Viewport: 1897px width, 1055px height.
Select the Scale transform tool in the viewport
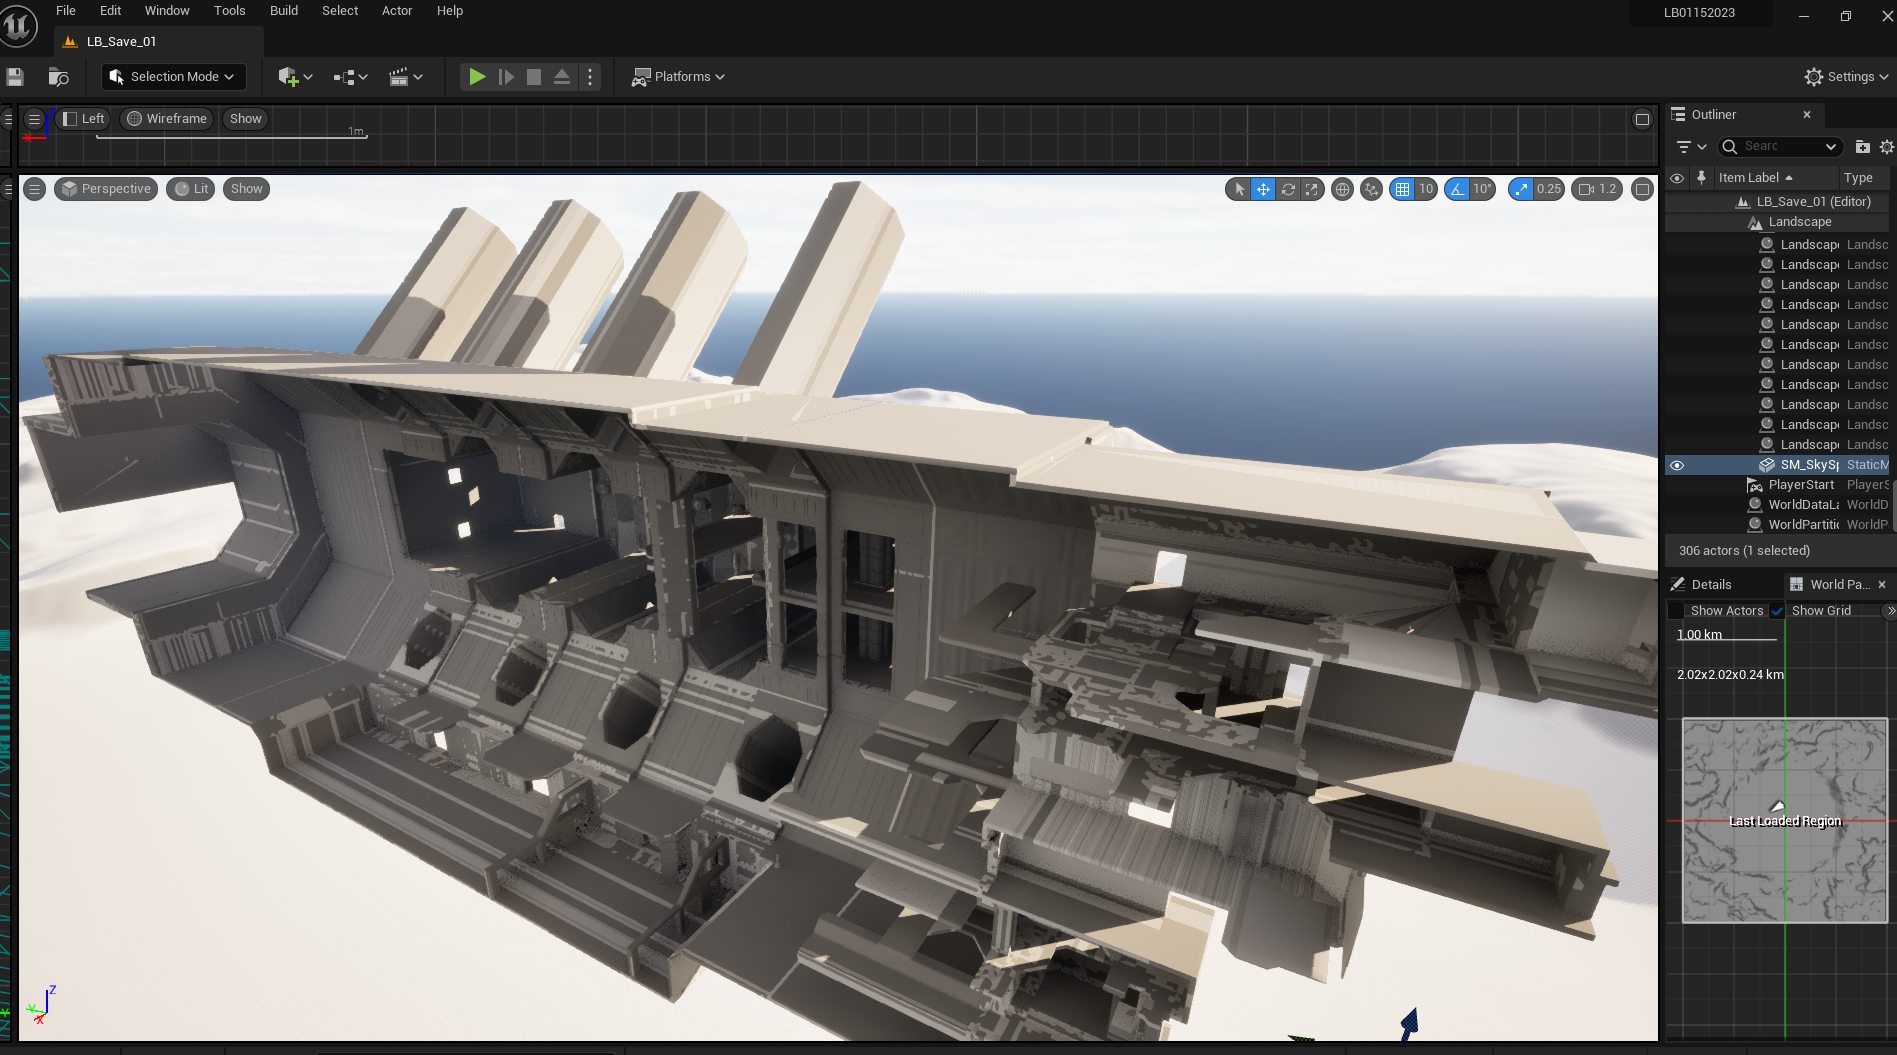click(x=1312, y=189)
